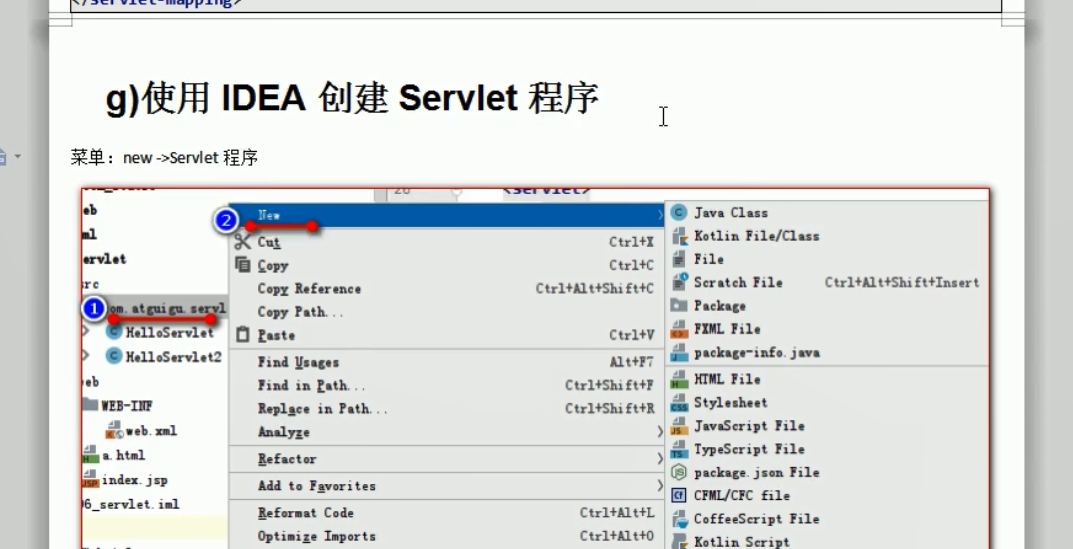Open the New submenu arrow
This screenshot has width=1073, height=549.
660,215
